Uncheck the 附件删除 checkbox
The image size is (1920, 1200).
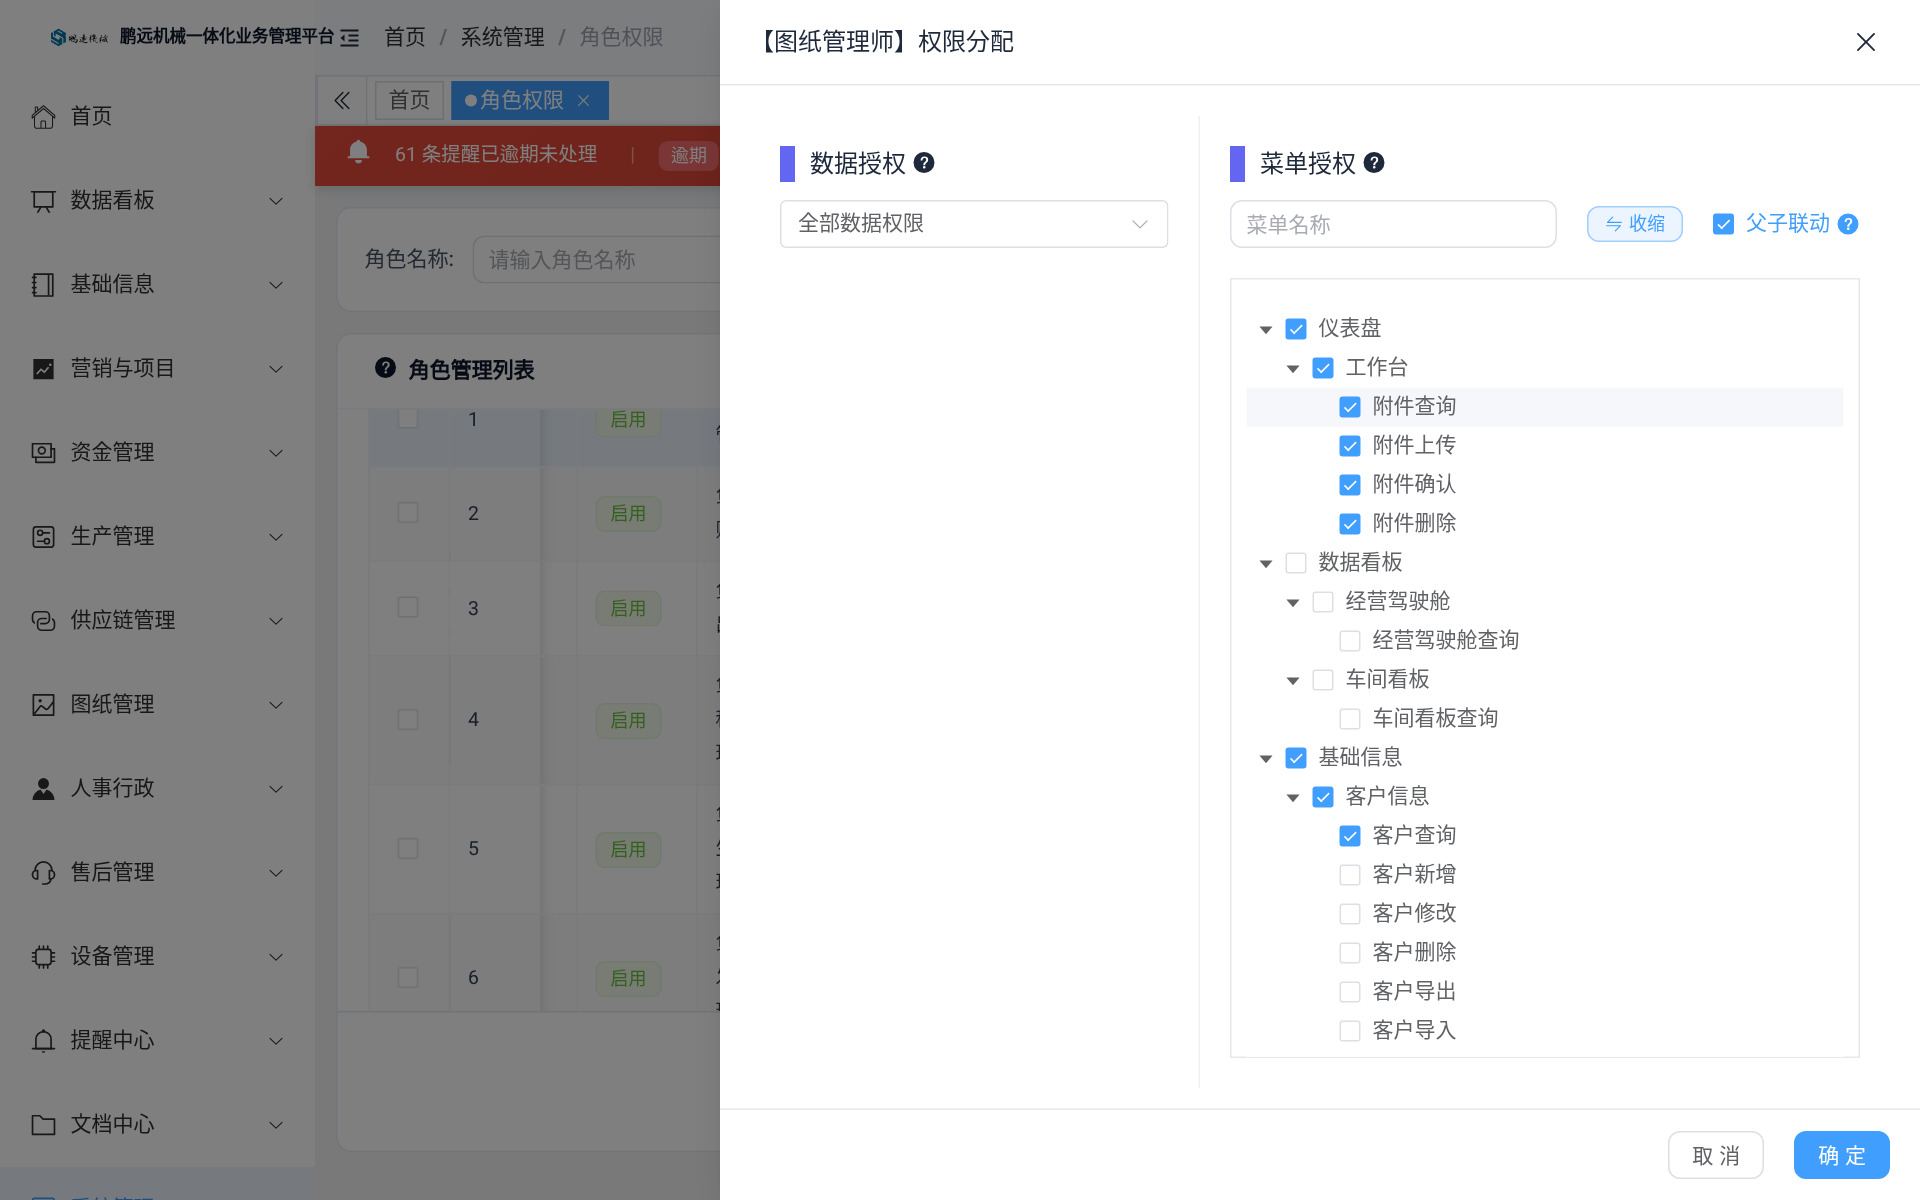point(1350,524)
